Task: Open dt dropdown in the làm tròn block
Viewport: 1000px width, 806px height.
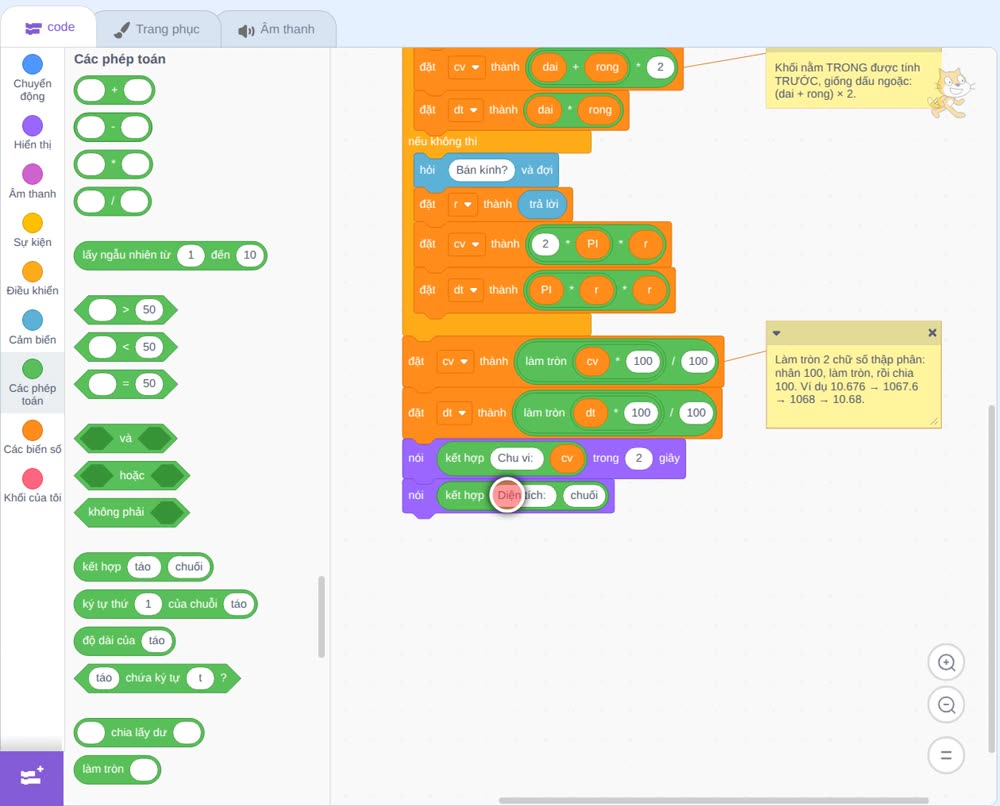Action: tap(453, 413)
